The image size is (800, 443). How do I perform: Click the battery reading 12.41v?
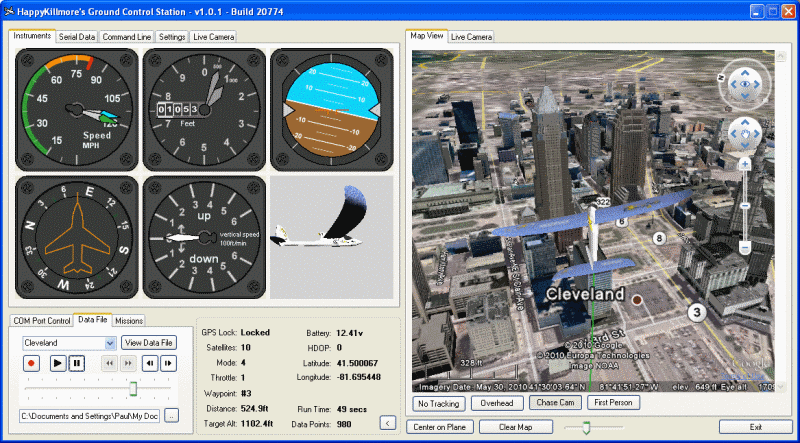(x=349, y=333)
